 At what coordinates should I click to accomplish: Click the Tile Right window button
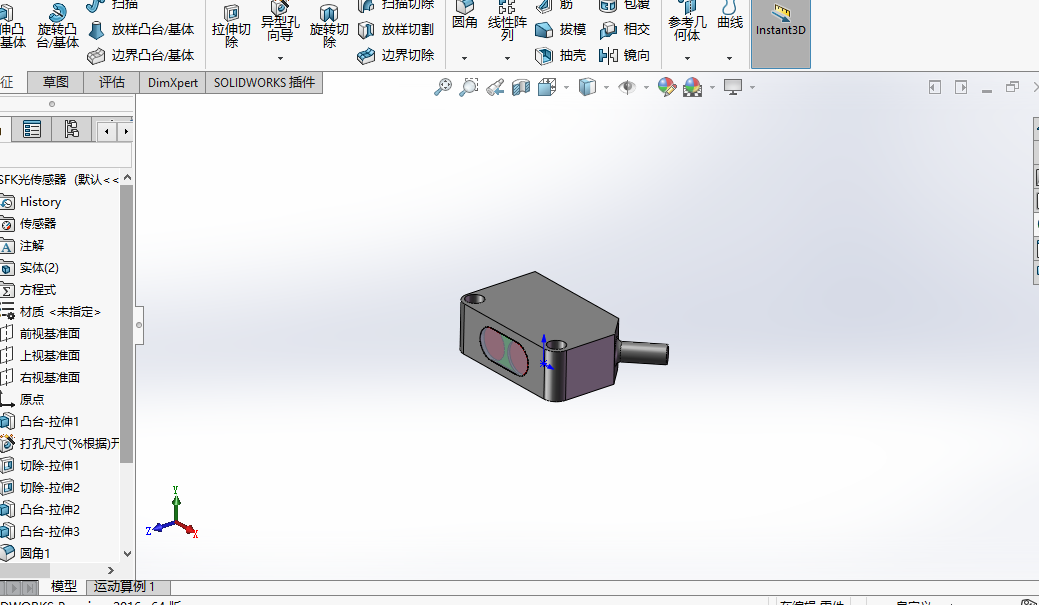tap(961, 87)
